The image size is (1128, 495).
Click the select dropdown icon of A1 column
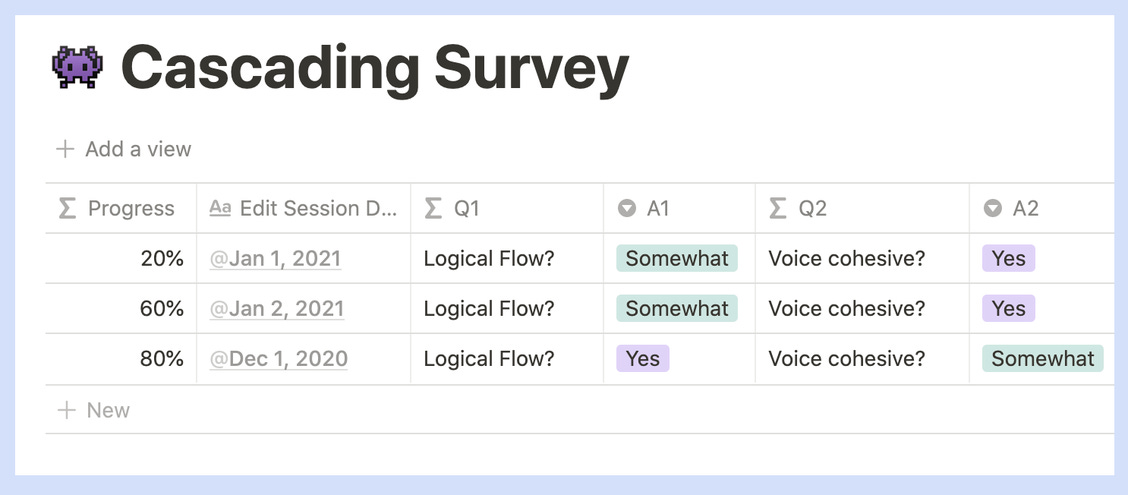627,209
